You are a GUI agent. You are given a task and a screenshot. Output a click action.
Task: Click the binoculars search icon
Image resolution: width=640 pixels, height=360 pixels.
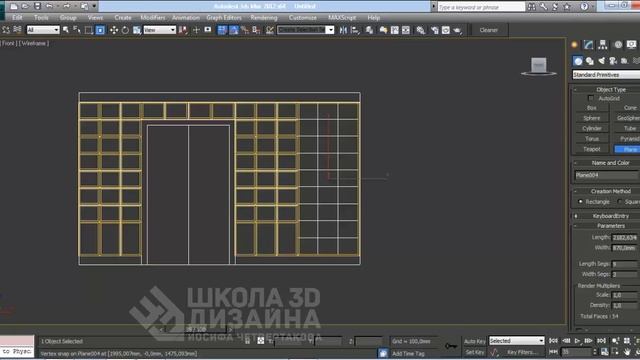click(x=531, y=7)
